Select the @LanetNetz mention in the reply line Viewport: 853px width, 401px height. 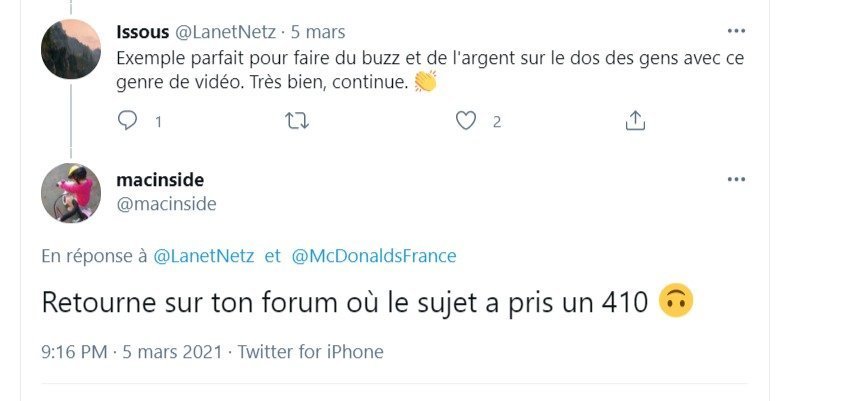(204, 256)
